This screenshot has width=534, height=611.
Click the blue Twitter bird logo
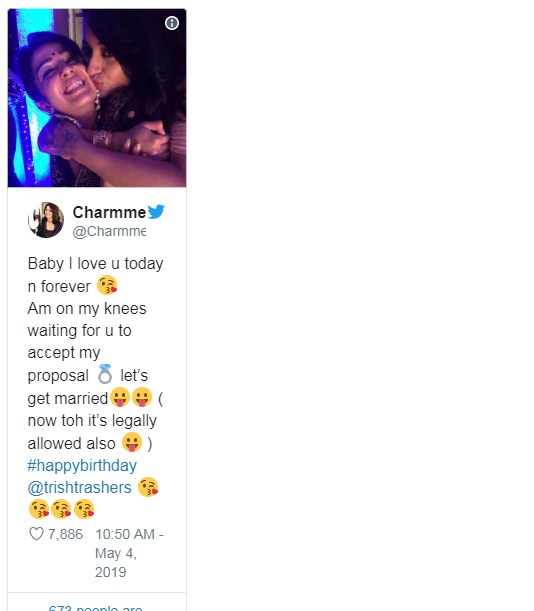[x=156, y=212]
